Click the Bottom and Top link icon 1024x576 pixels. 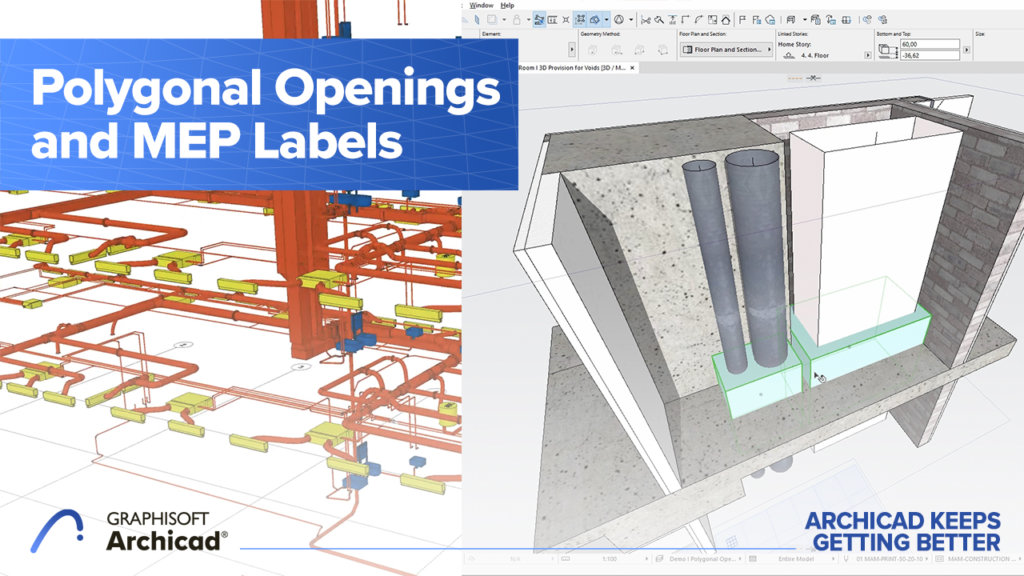pyautogui.click(x=887, y=51)
